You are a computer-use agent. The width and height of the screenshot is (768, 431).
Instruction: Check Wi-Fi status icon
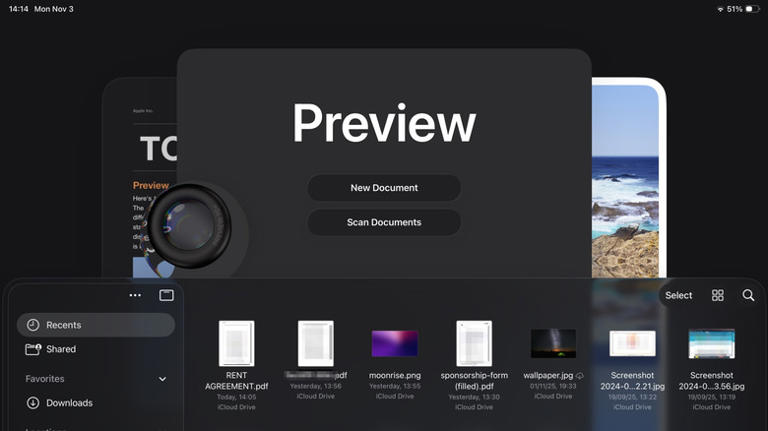720,9
